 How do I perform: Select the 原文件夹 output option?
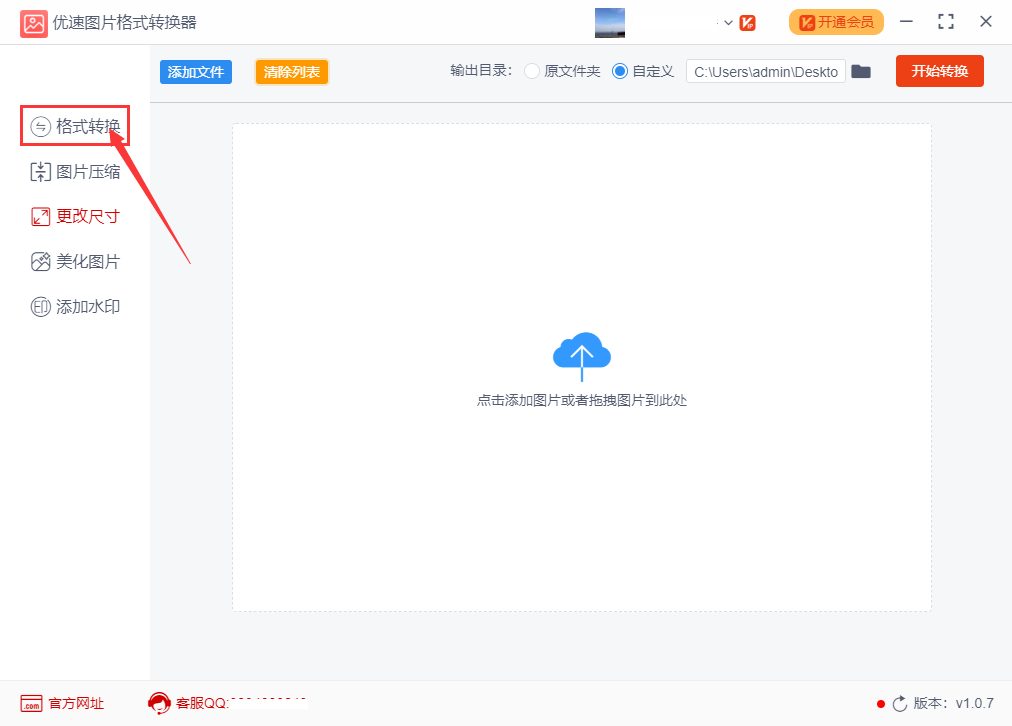pos(531,71)
